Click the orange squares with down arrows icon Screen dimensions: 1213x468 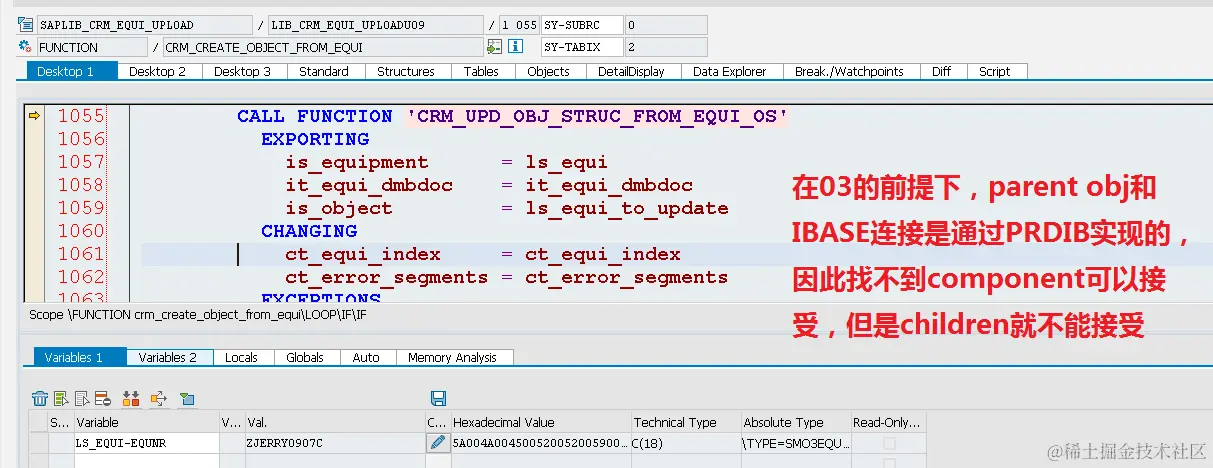[131, 398]
